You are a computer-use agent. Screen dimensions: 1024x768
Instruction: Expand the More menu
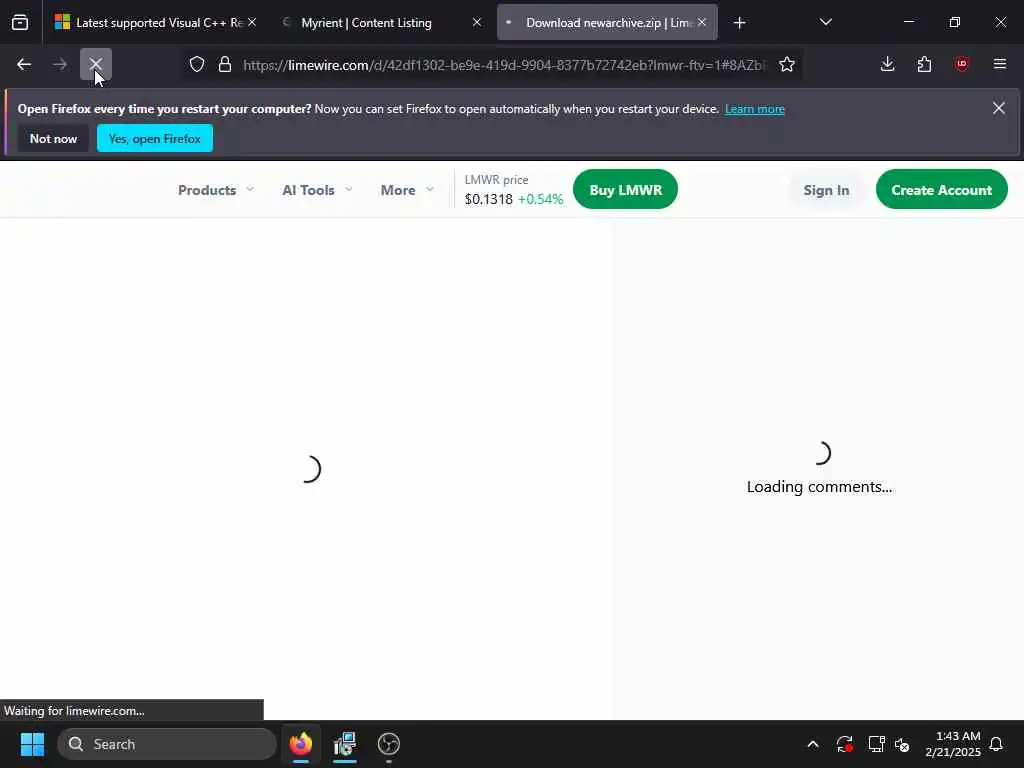pyautogui.click(x=407, y=190)
